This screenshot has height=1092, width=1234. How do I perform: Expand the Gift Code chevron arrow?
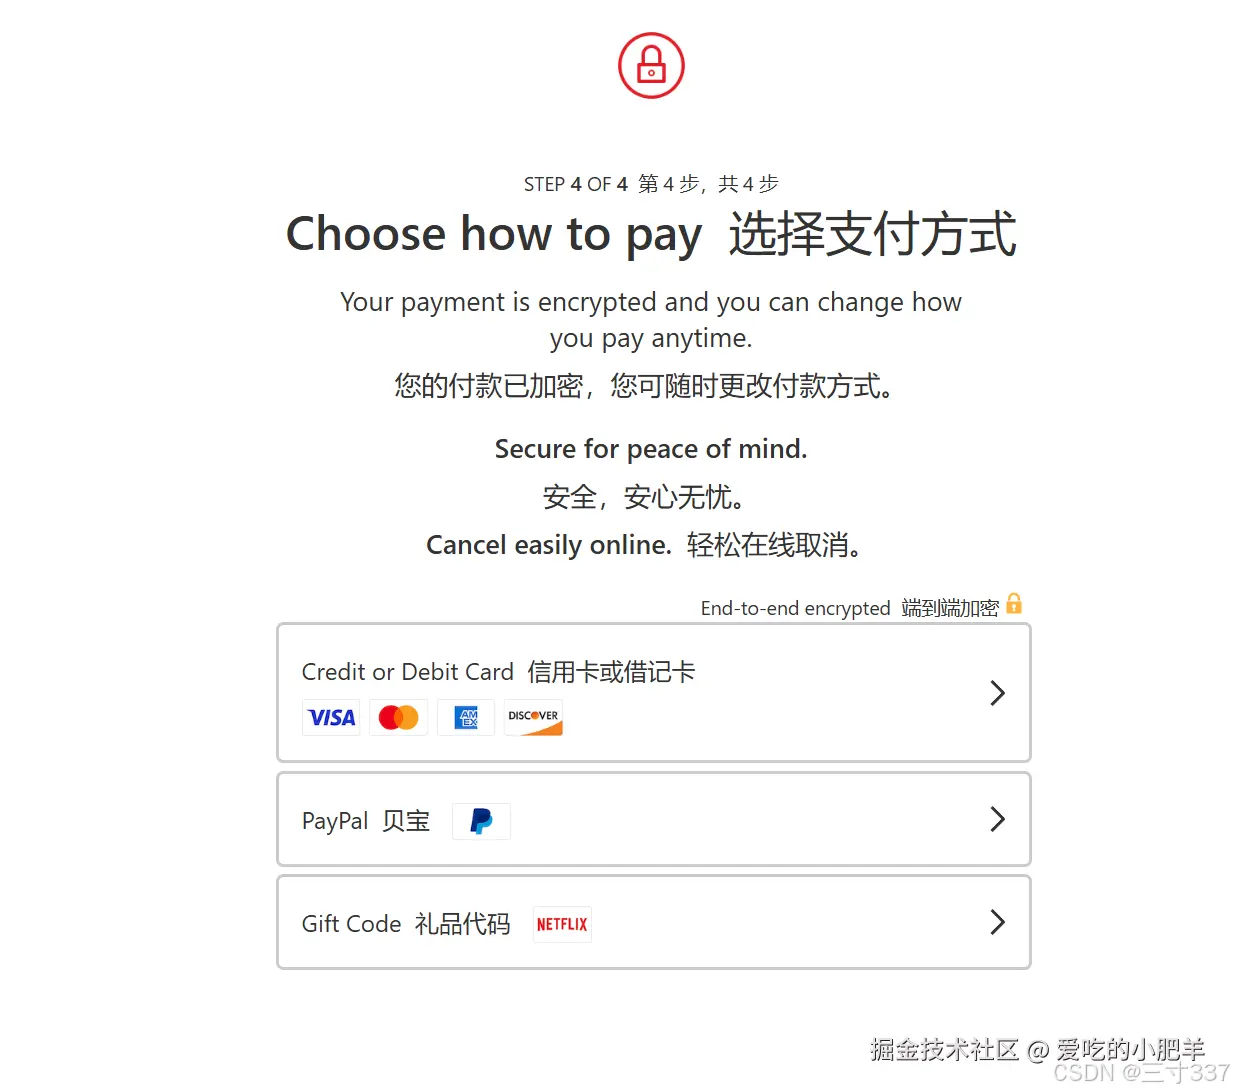point(997,922)
